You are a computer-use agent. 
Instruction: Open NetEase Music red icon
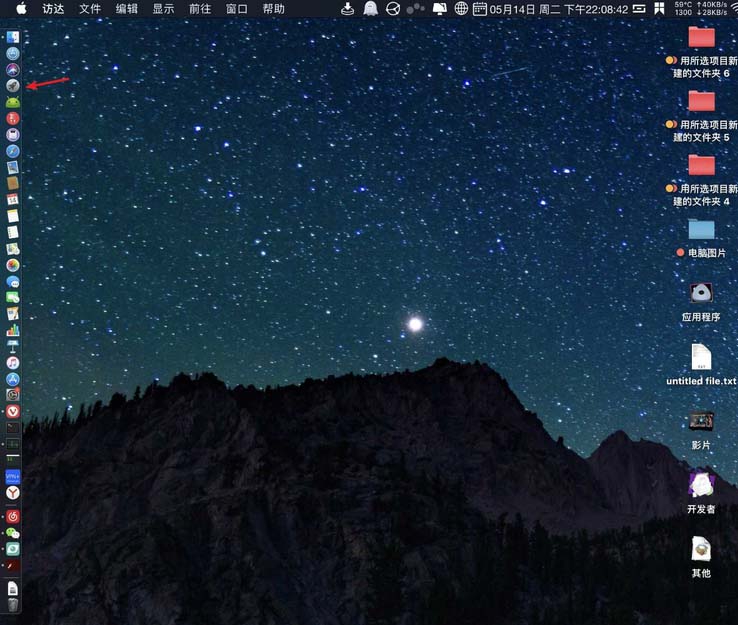13,517
